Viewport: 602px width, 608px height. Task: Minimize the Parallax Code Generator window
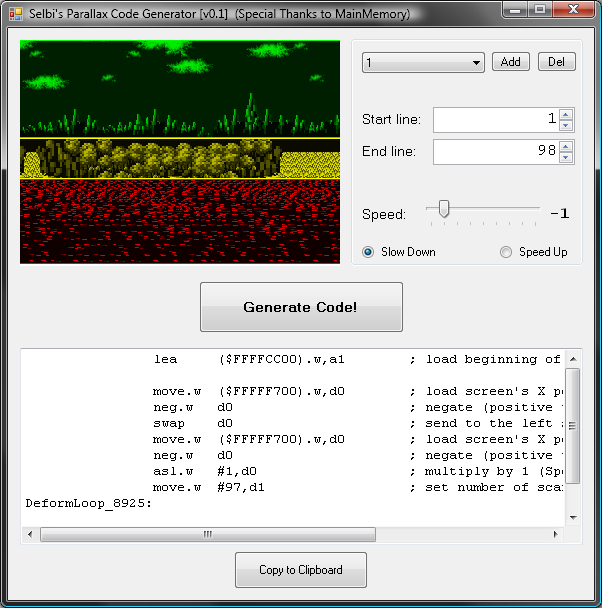point(515,10)
